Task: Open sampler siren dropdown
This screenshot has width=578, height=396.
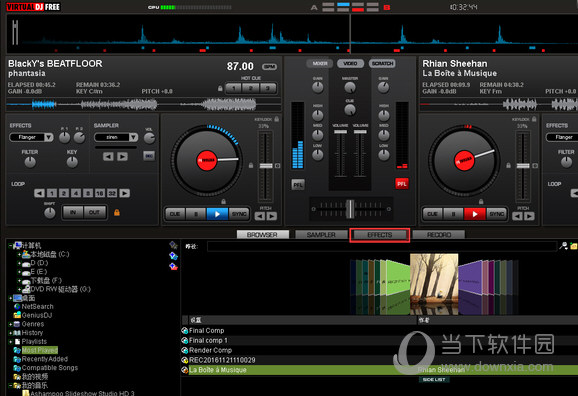Action: coord(133,138)
